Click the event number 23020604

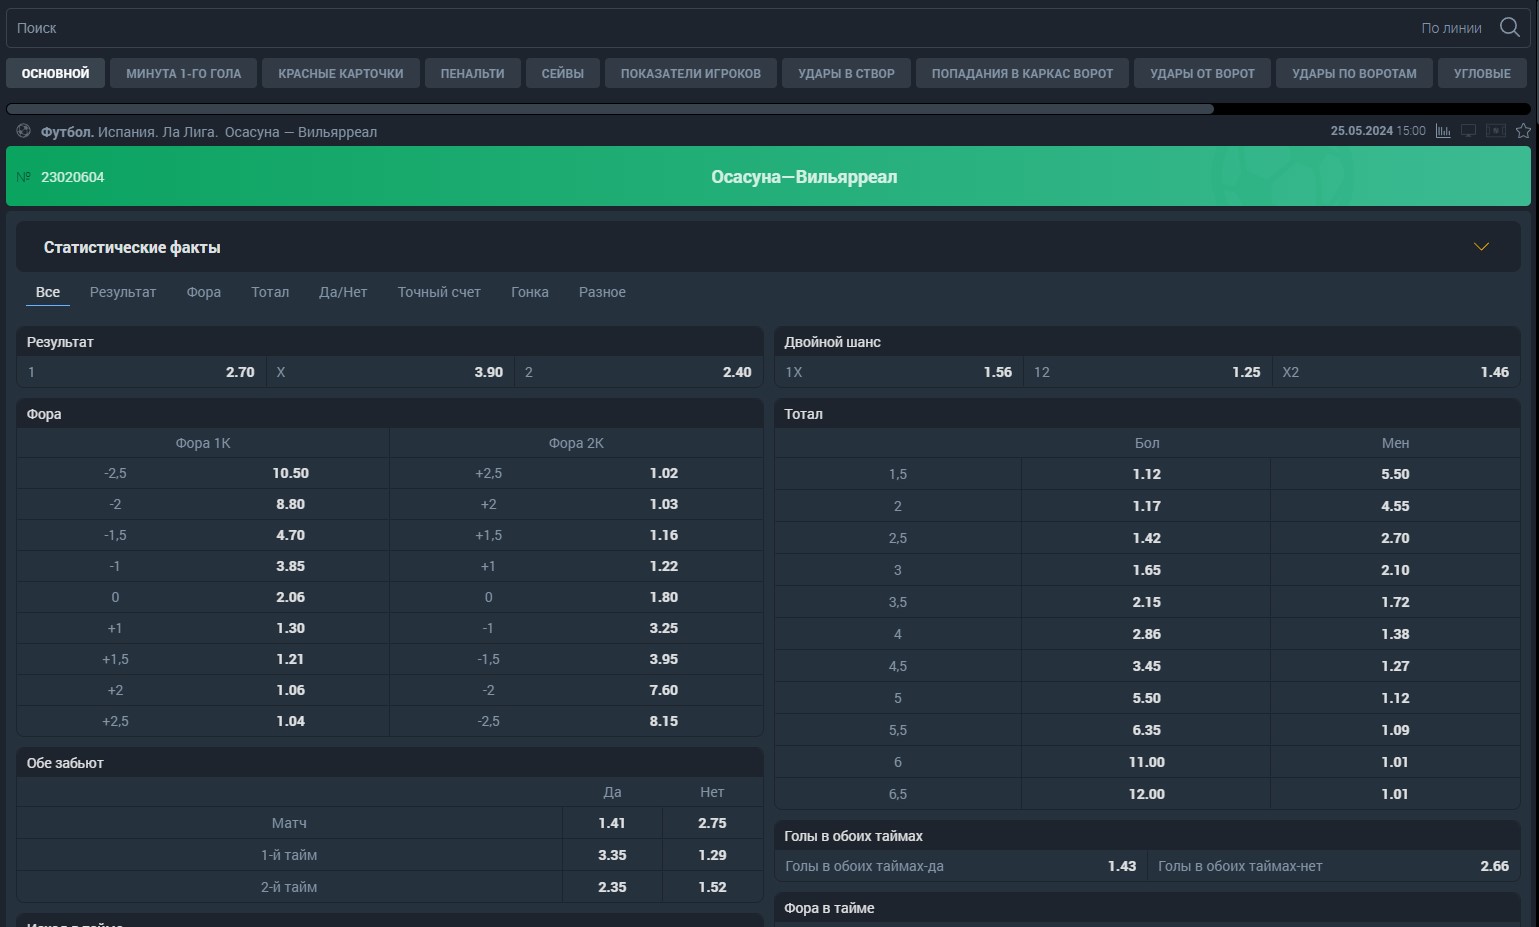(x=72, y=177)
